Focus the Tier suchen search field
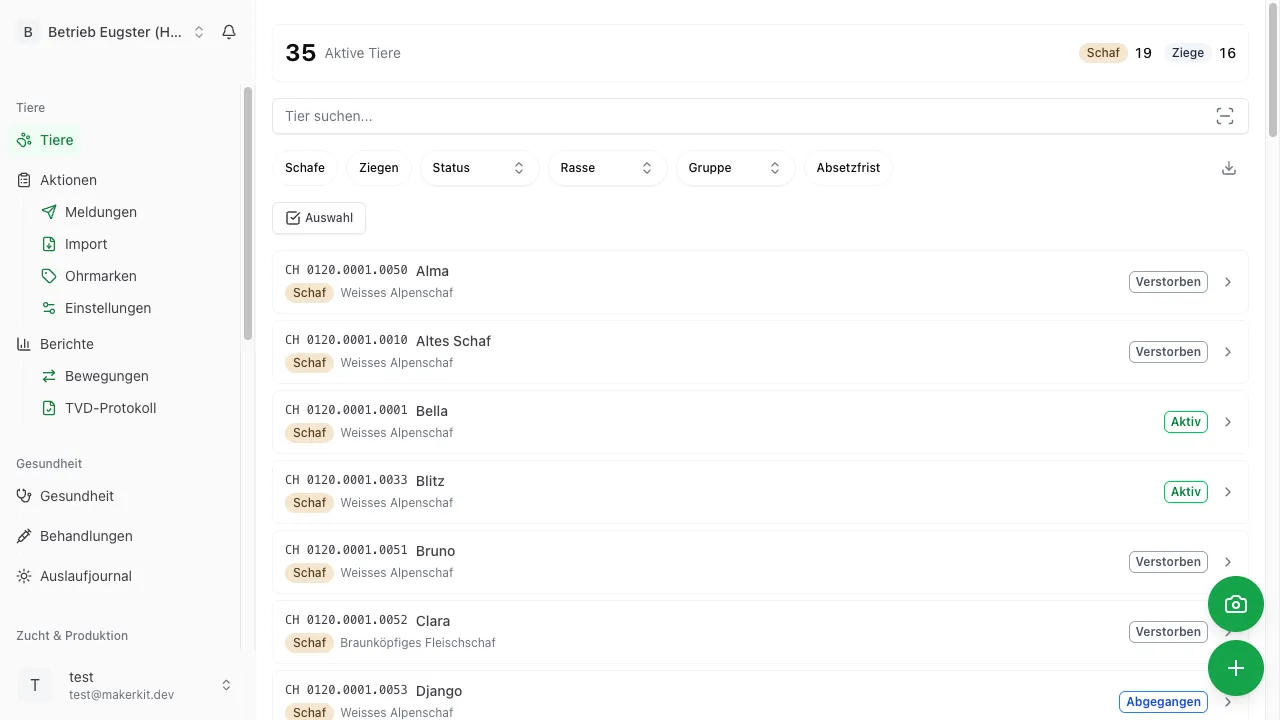Image resolution: width=1280 pixels, height=720 pixels. click(740, 116)
